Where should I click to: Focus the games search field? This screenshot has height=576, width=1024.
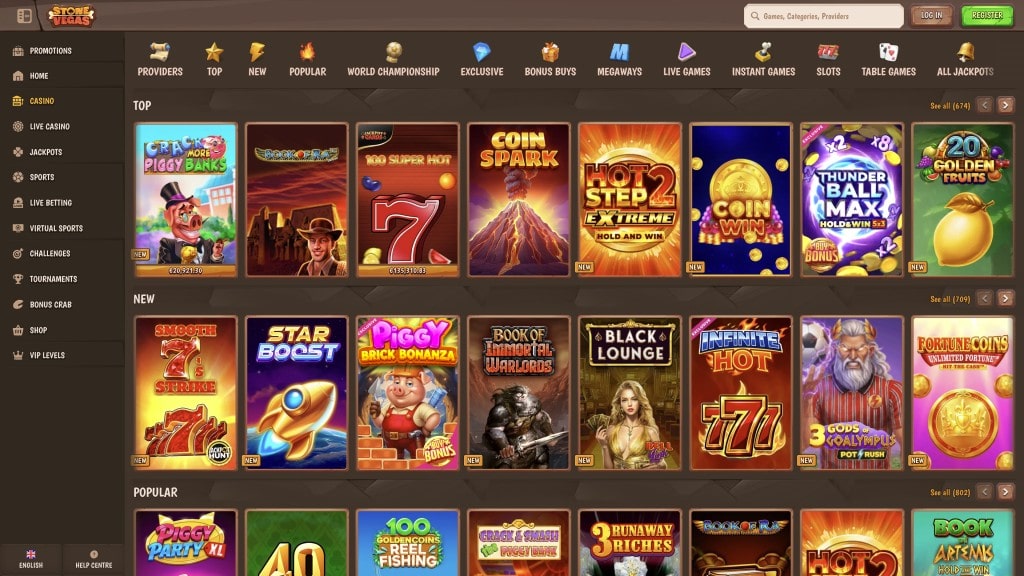click(824, 16)
